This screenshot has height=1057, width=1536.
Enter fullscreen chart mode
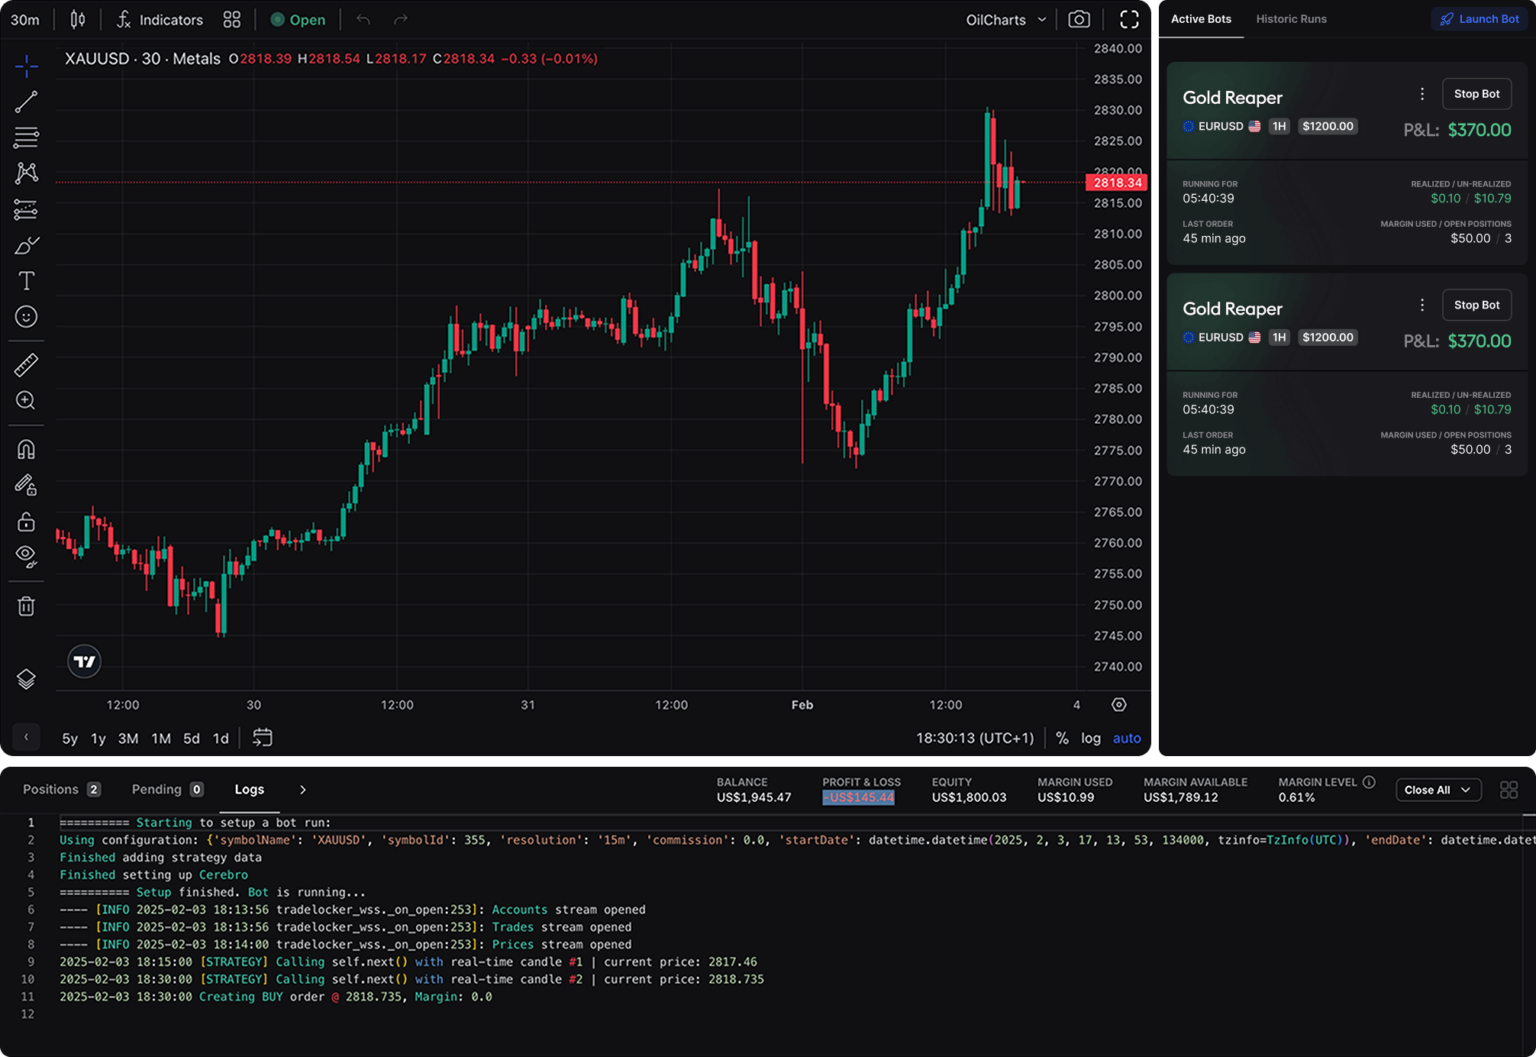[1129, 20]
